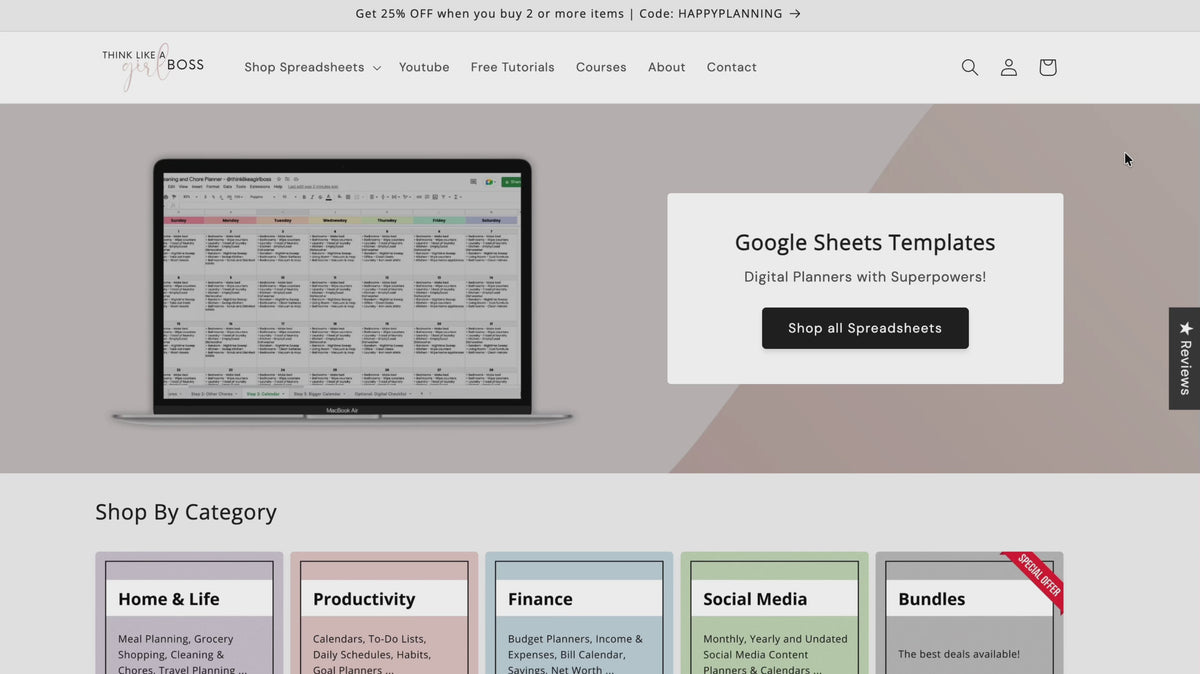
Task: Open the About page
Action: click(x=666, y=67)
